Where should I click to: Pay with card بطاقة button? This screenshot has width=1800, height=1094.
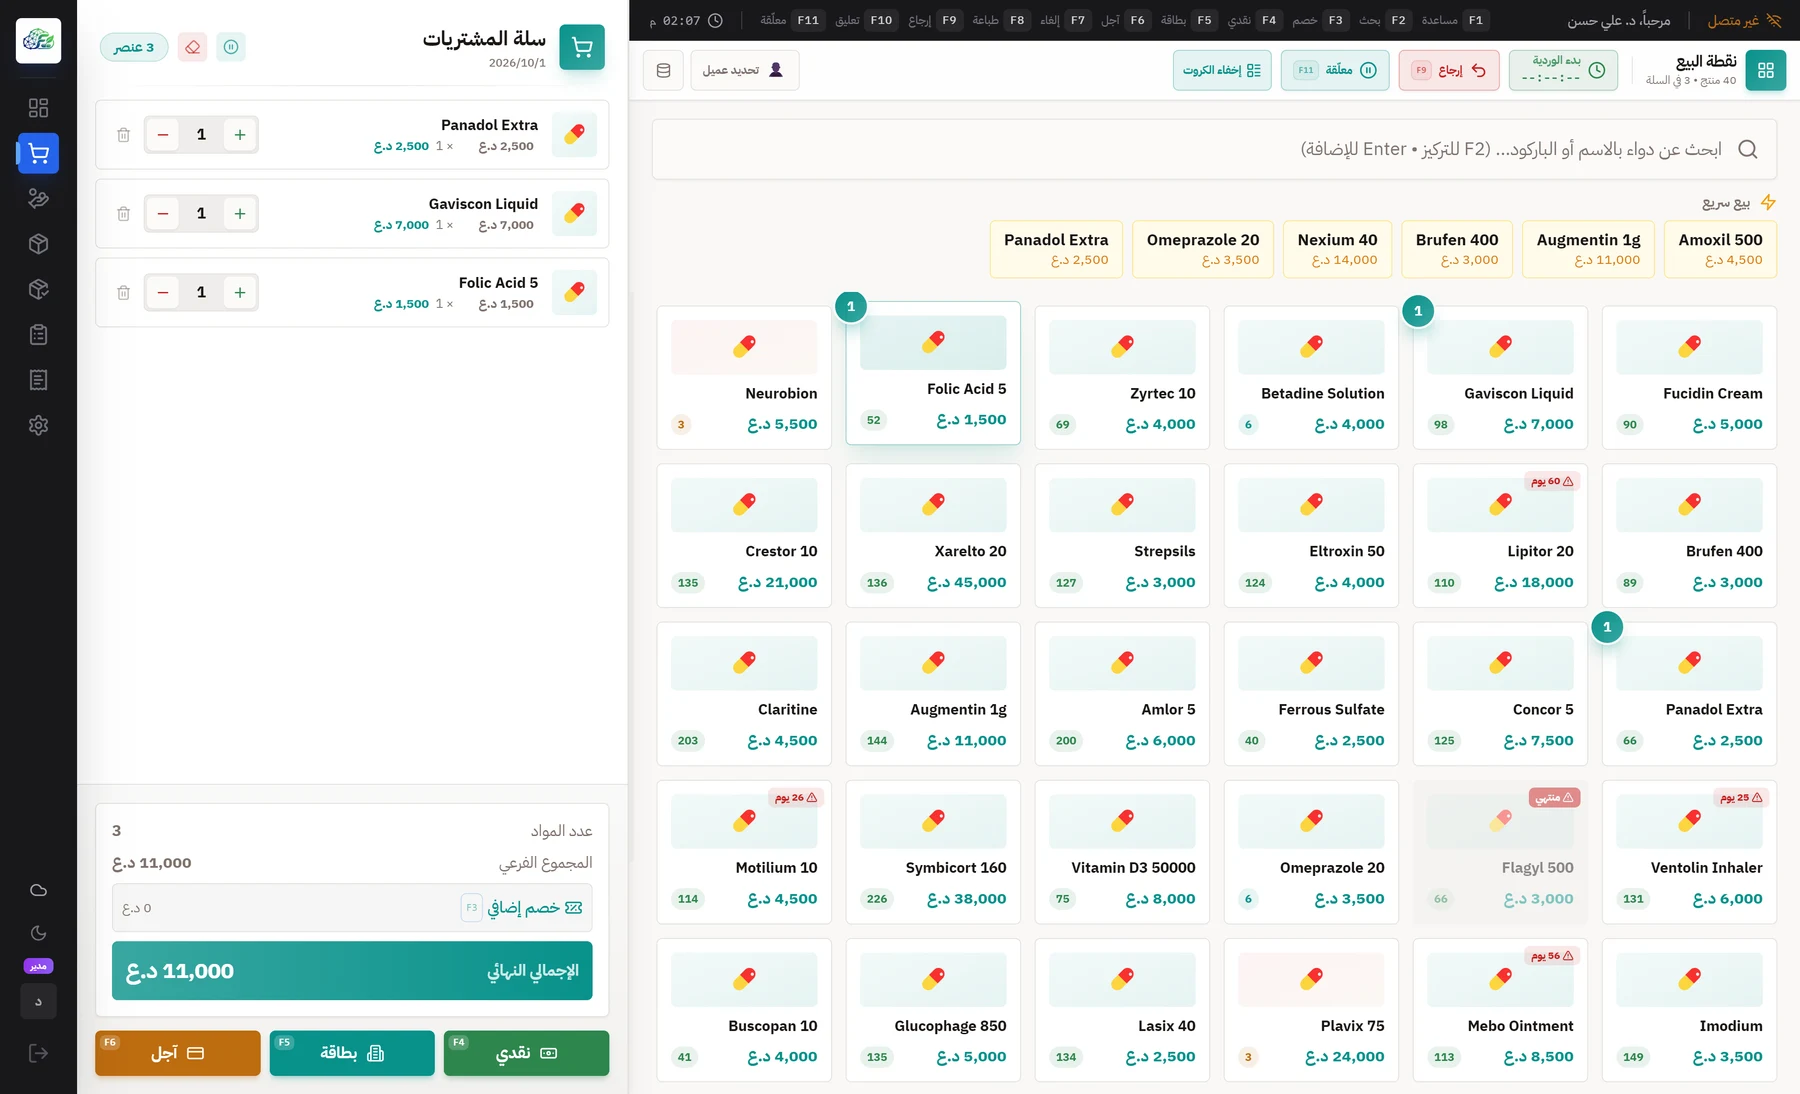pyautogui.click(x=352, y=1053)
